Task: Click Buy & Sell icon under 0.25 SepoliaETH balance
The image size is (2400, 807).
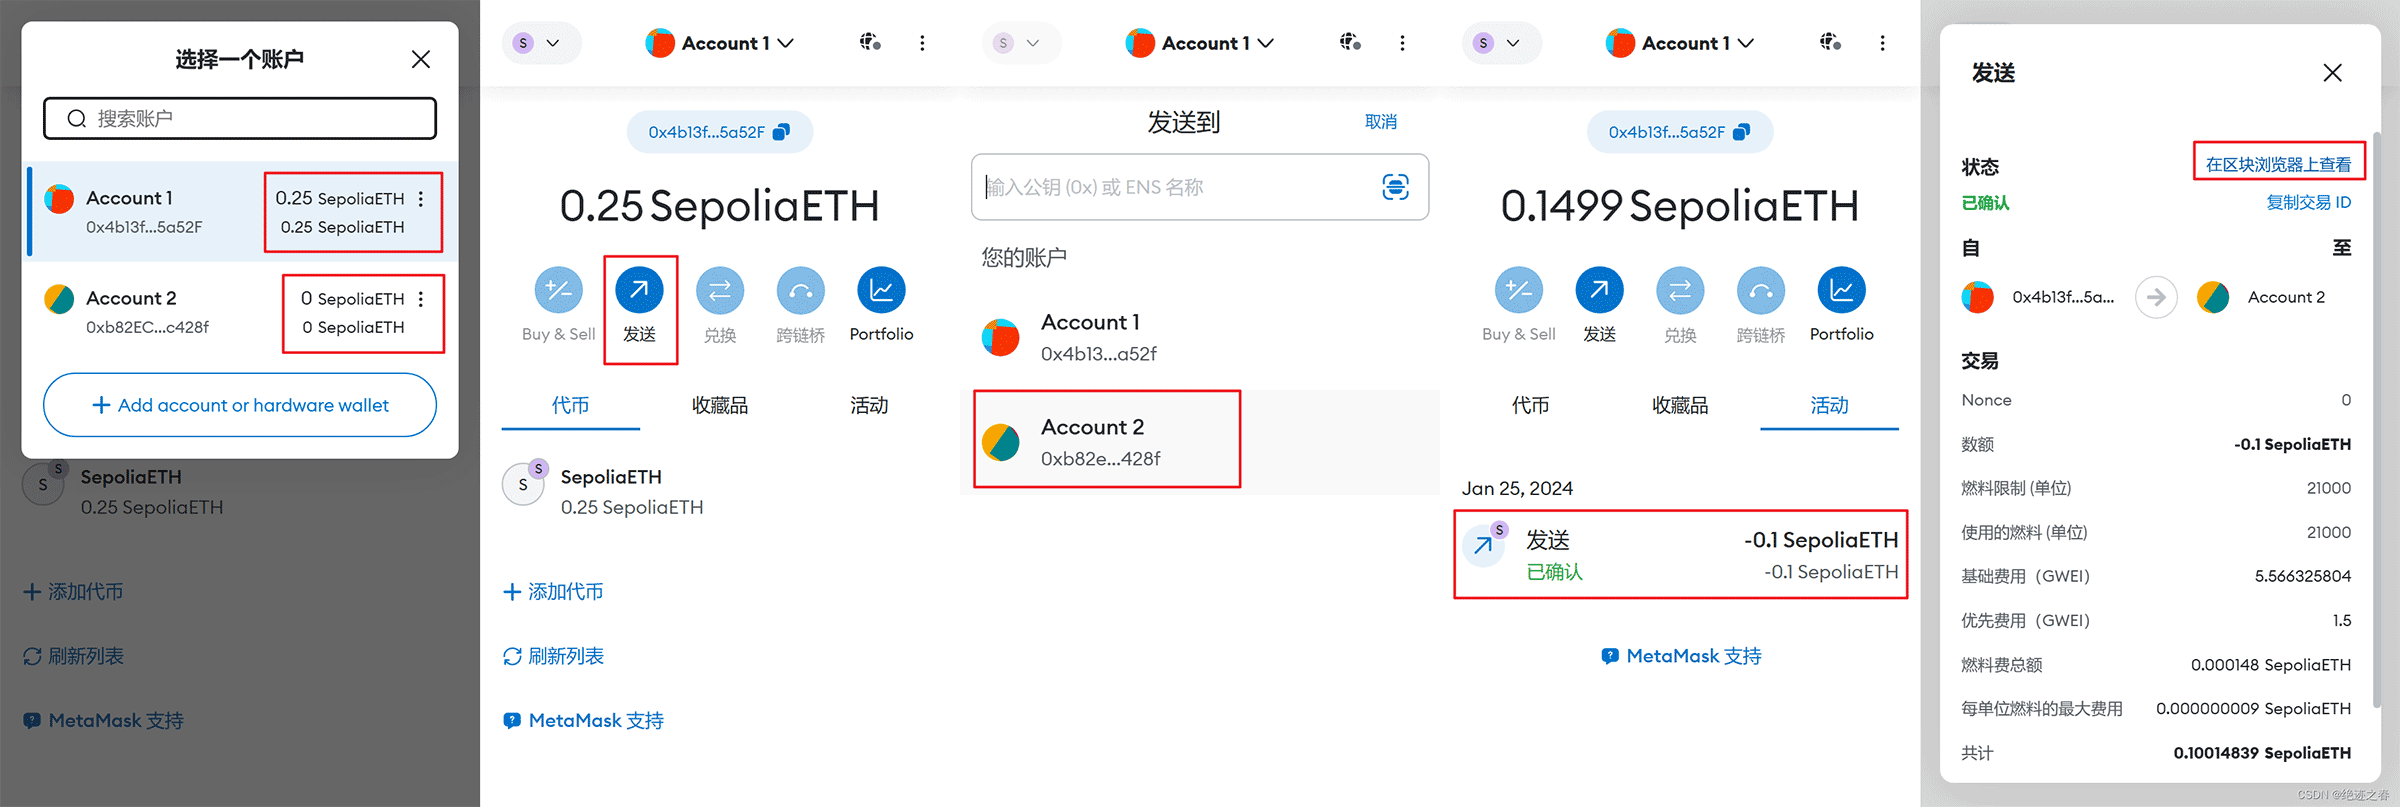Action: click(558, 291)
